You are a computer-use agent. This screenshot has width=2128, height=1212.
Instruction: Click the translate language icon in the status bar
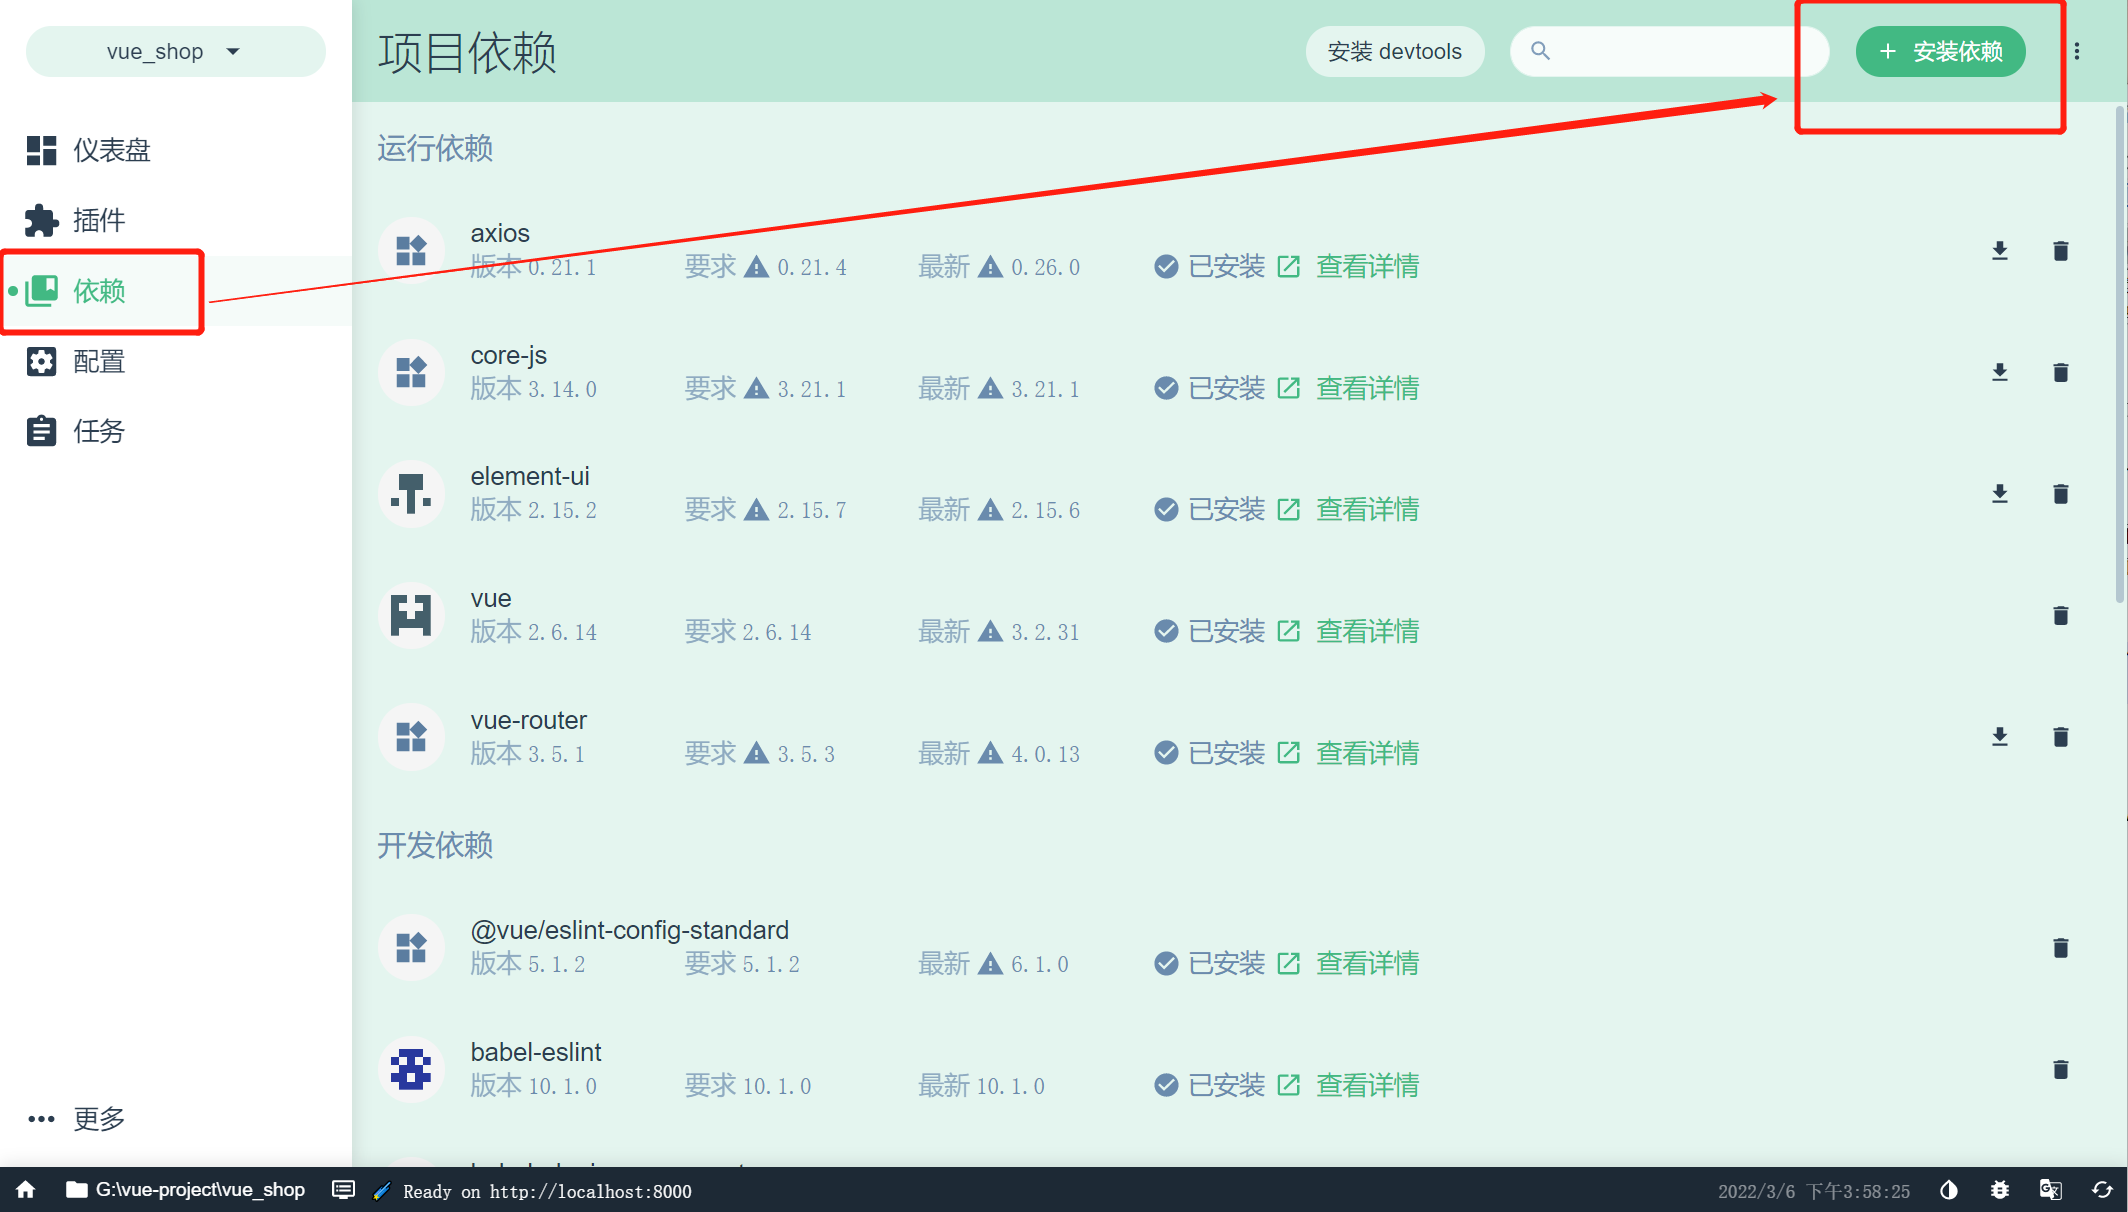coord(2050,1190)
